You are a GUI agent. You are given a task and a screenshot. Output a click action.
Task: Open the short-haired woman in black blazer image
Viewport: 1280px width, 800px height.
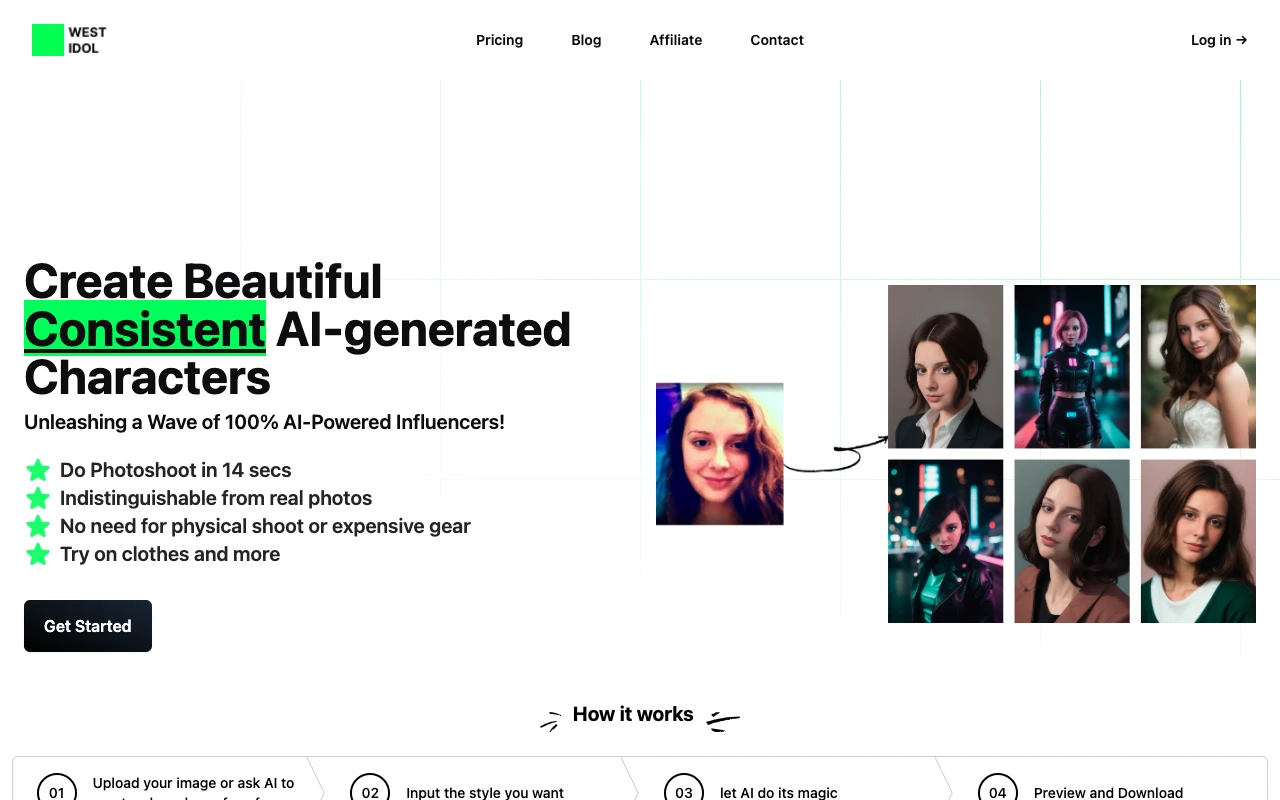pyautogui.click(x=945, y=366)
